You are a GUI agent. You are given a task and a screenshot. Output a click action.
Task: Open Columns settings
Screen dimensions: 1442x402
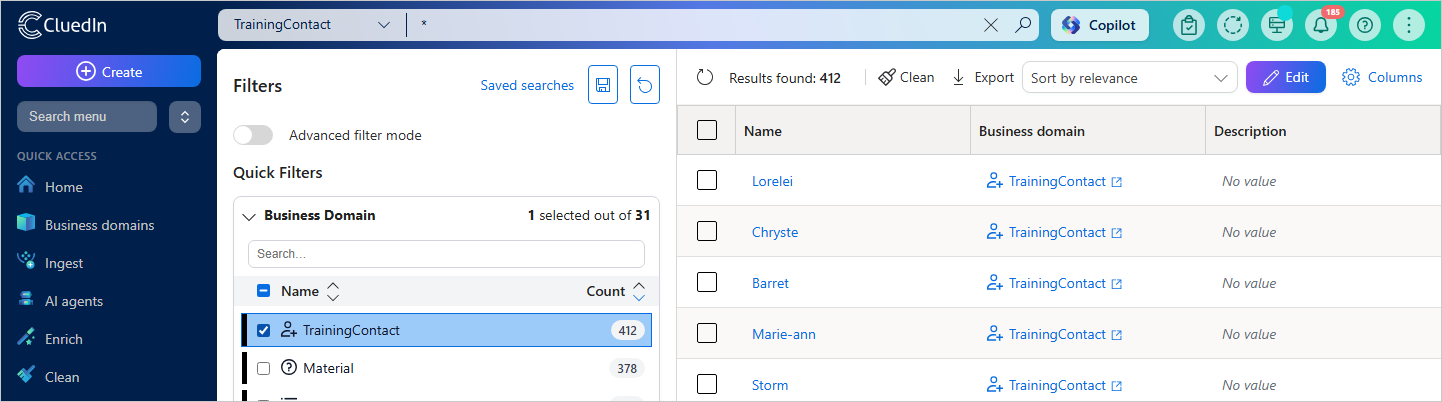click(x=1382, y=77)
